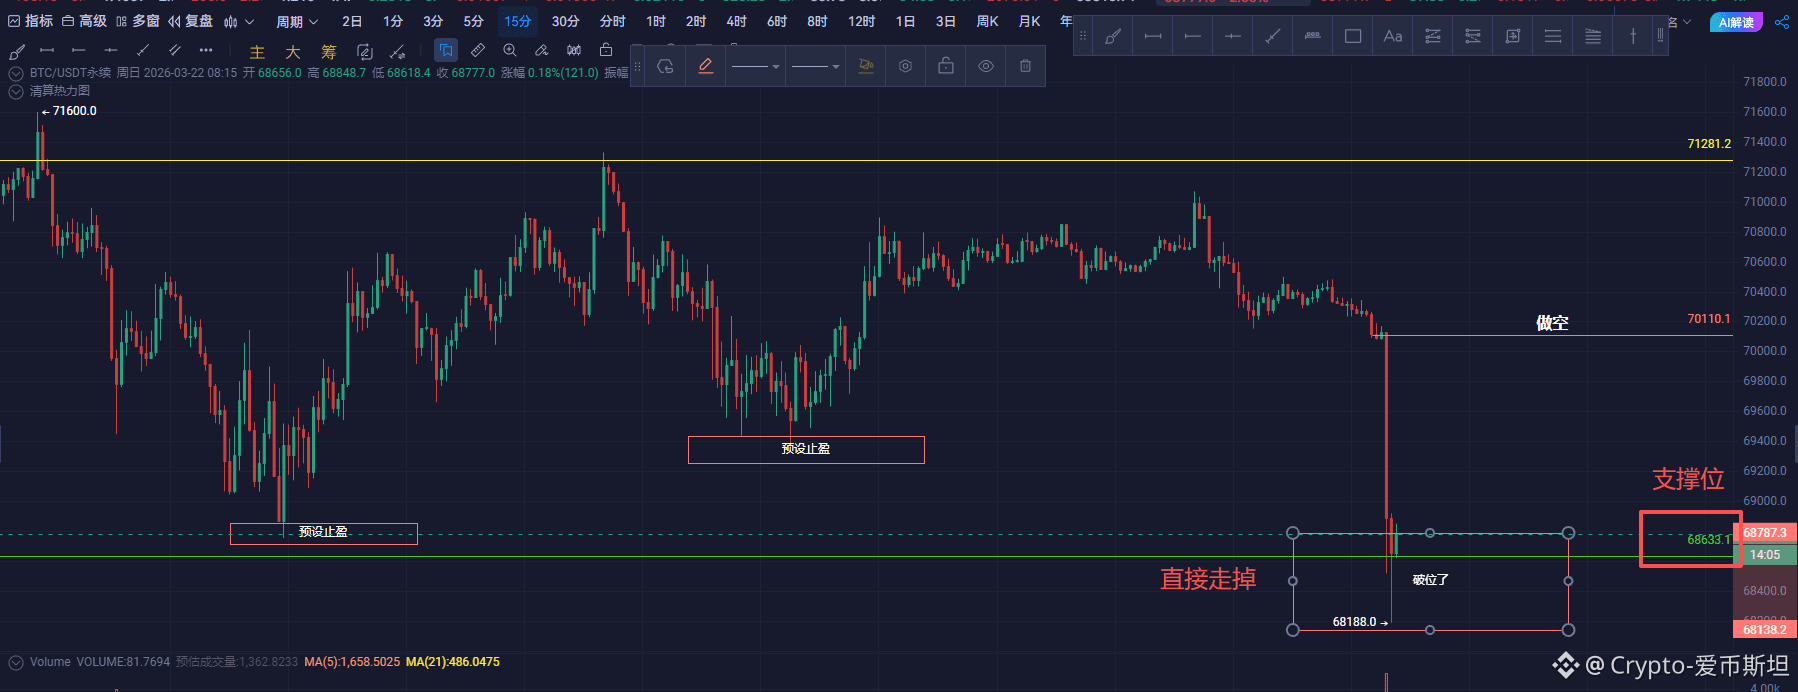Toggle lock on the selected drawing

945,66
